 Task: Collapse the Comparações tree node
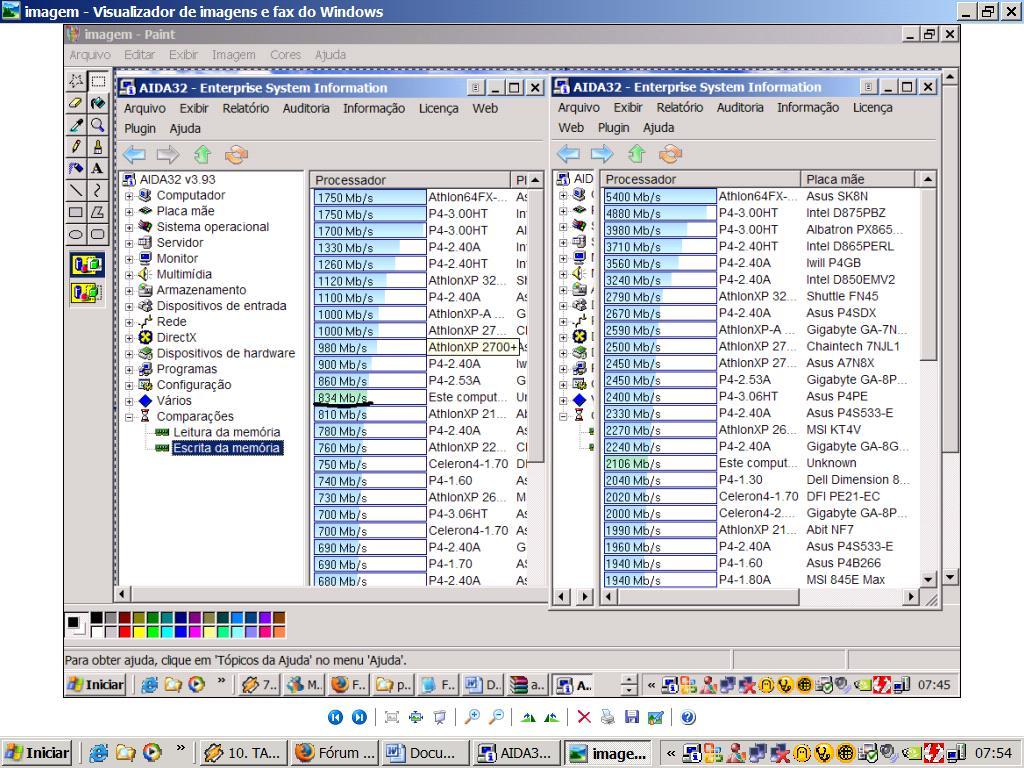click(x=129, y=417)
